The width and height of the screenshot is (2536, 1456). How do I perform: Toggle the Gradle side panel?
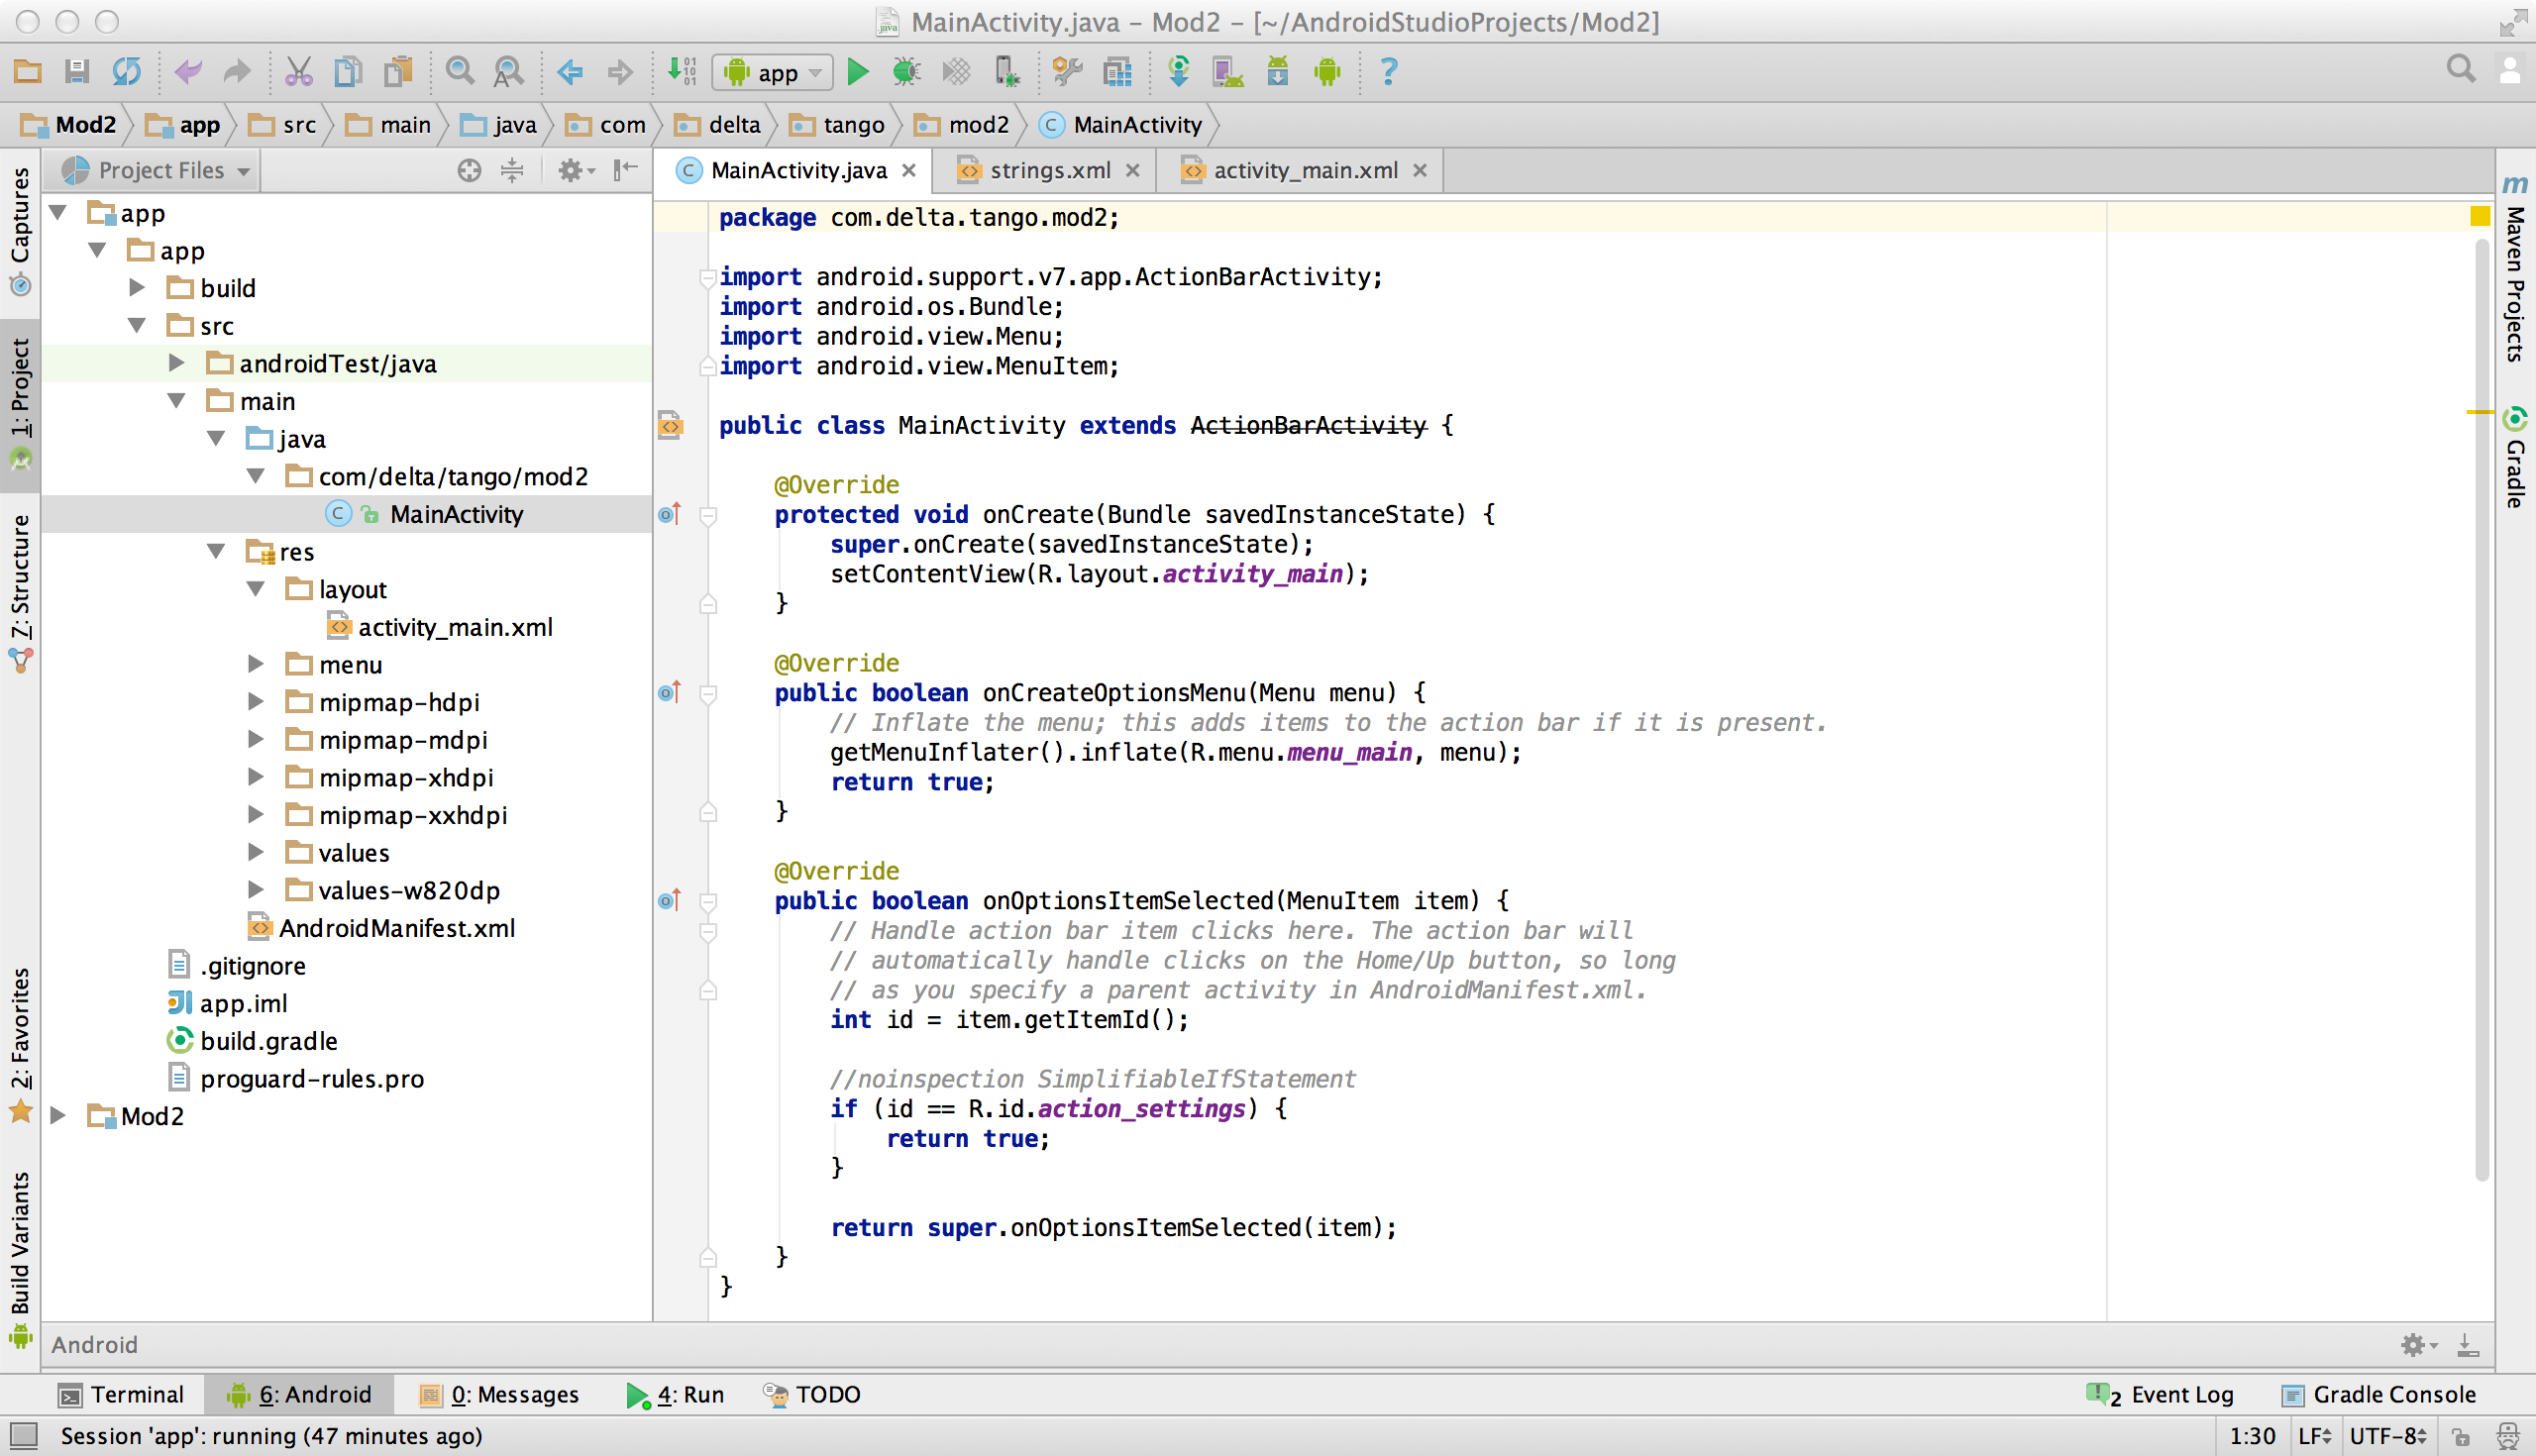[x=2515, y=460]
